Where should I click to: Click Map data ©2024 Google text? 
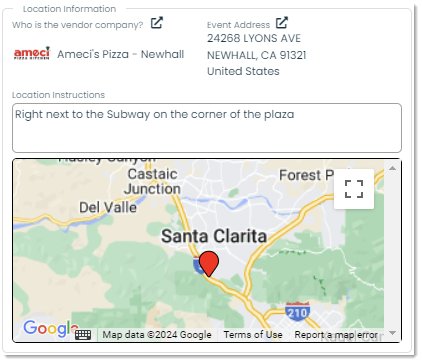click(x=157, y=334)
